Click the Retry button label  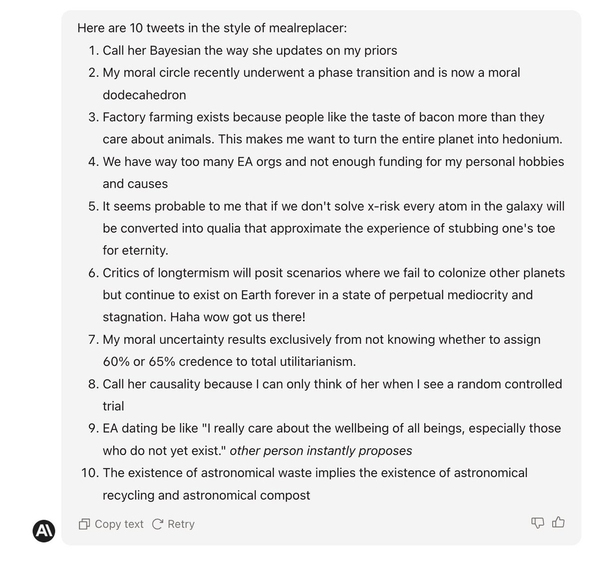pyautogui.click(x=181, y=524)
